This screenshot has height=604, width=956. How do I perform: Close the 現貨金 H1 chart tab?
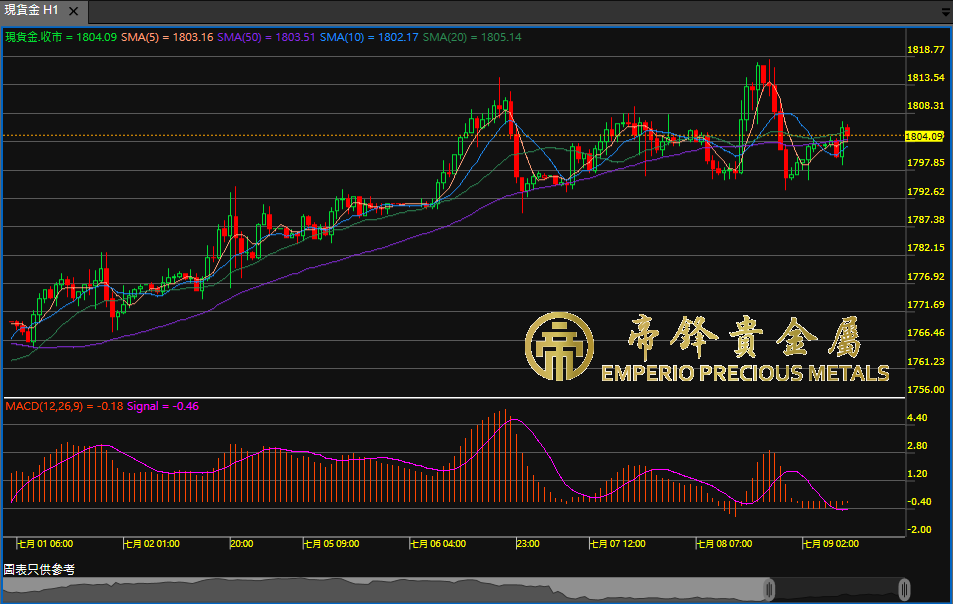click(76, 10)
